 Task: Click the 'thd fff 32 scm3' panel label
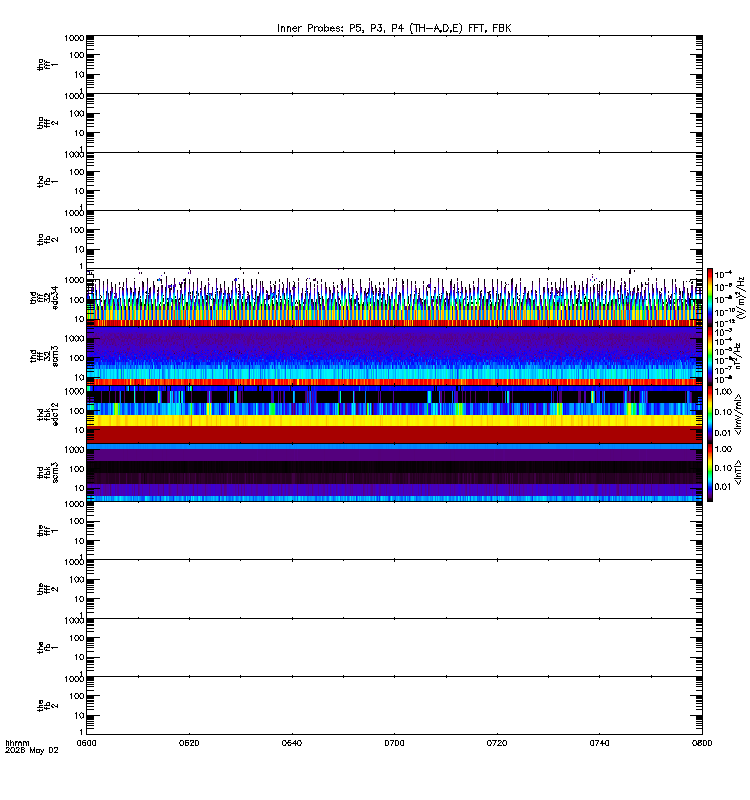(x=44, y=356)
